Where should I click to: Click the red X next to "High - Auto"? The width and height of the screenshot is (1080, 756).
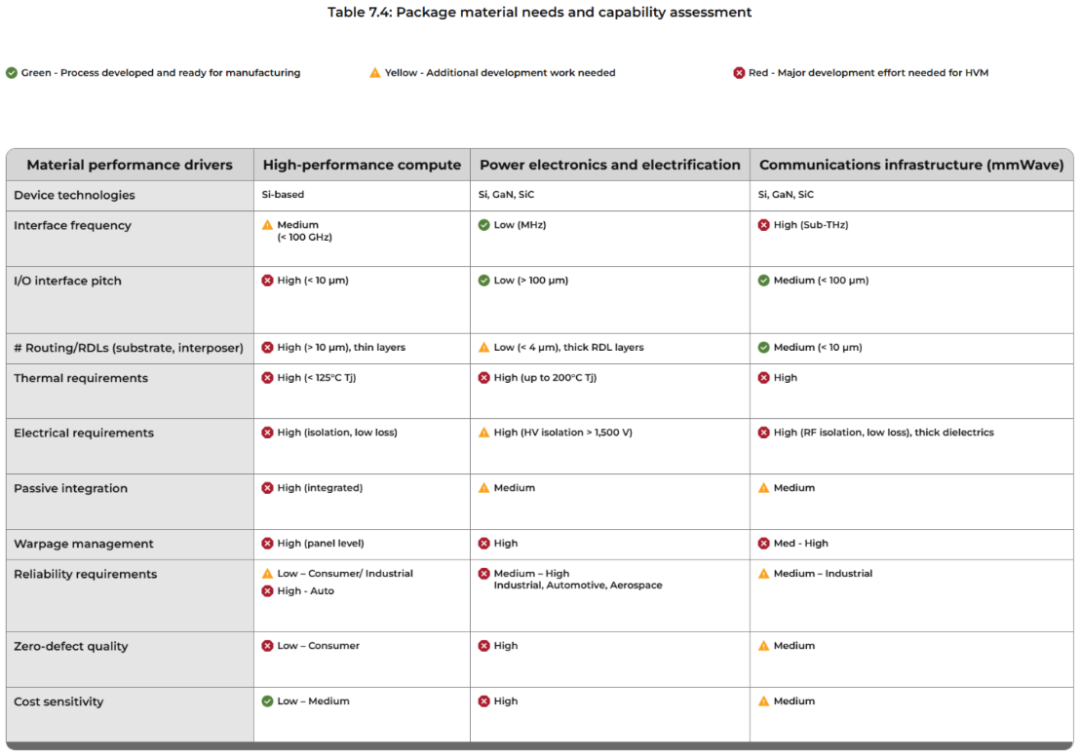tap(267, 591)
